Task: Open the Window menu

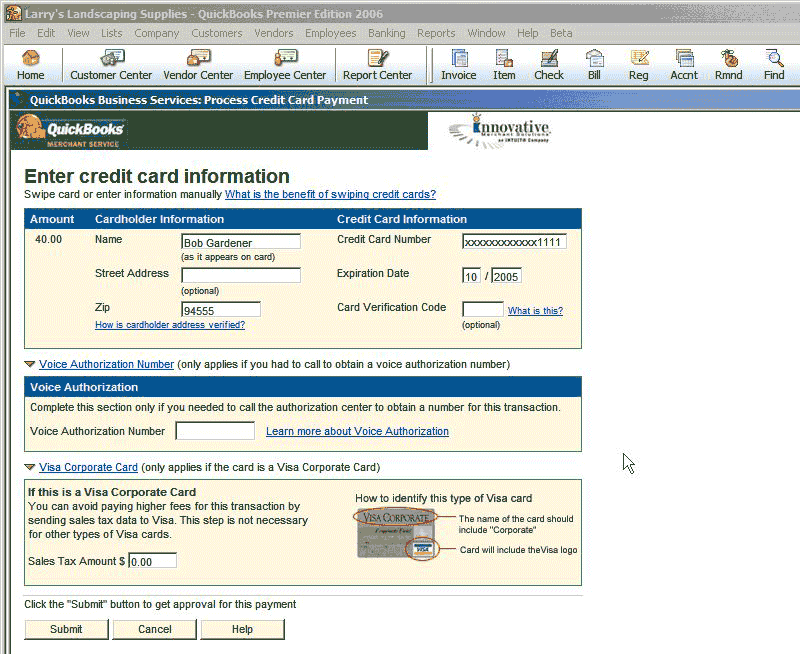Action: pos(486,33)
